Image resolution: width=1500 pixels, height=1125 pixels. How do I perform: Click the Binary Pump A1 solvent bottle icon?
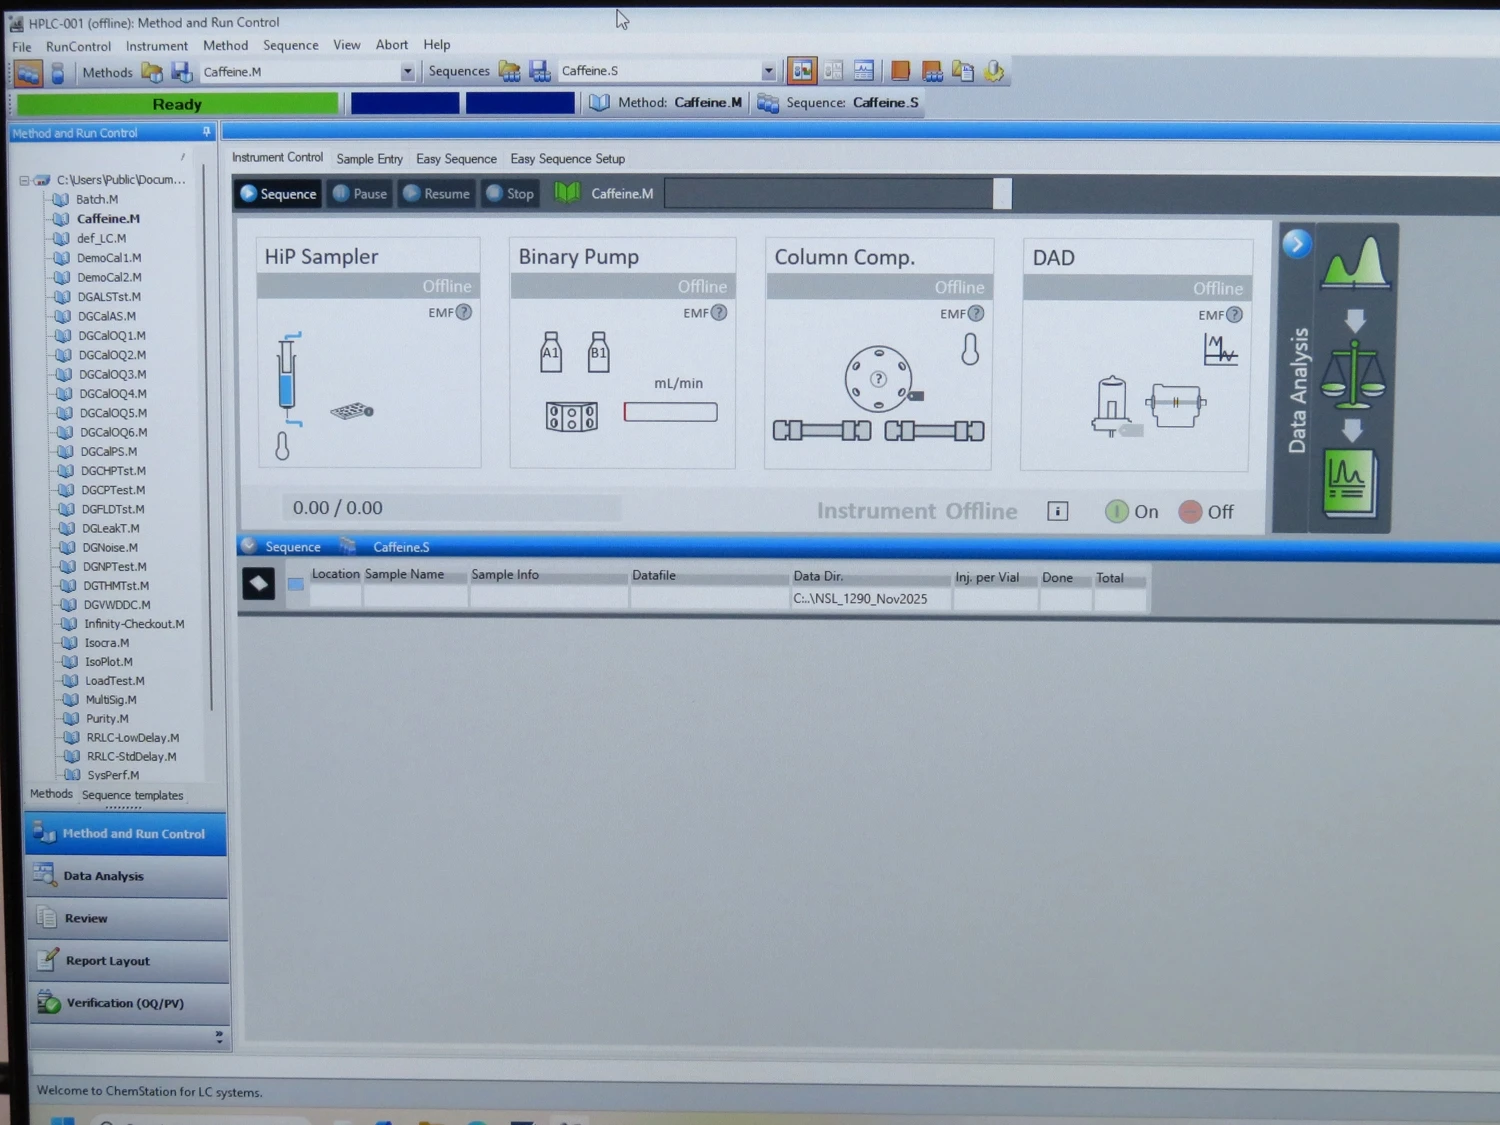point(551,352)
